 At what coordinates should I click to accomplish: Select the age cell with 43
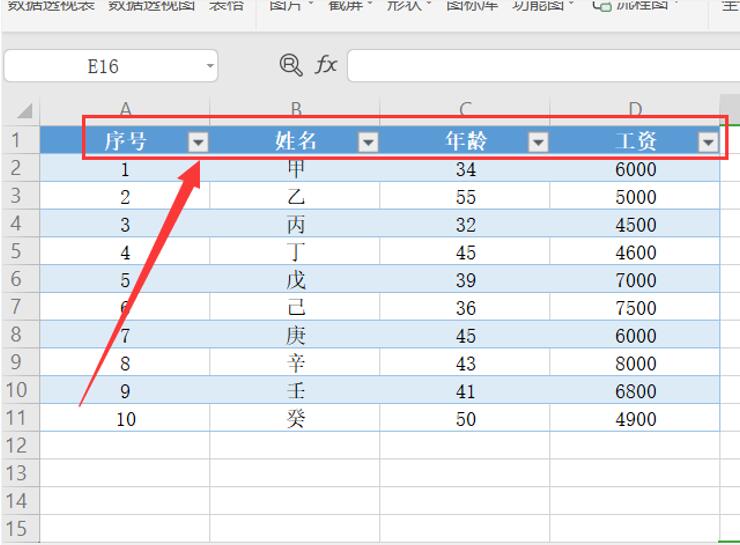tap(465, 362)
